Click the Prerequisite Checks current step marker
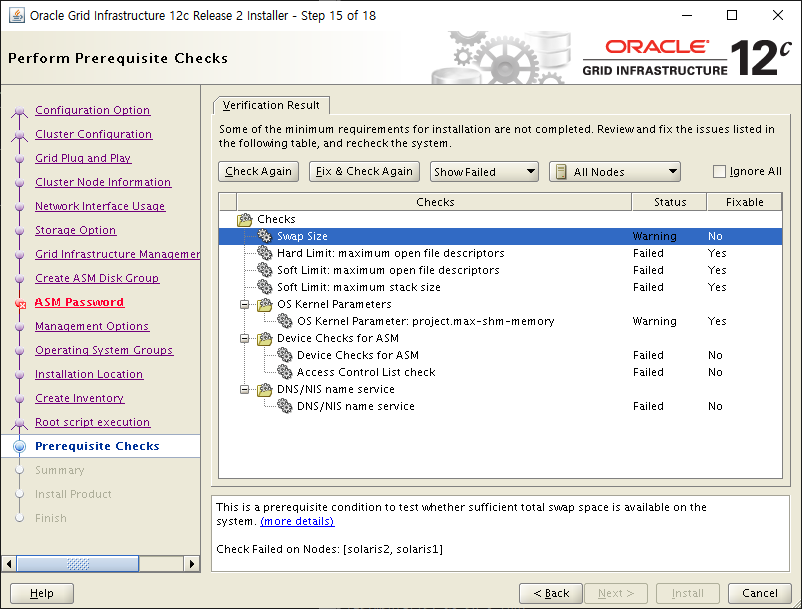This screenshot has height=609, width=802. click(x=19, y=446)
